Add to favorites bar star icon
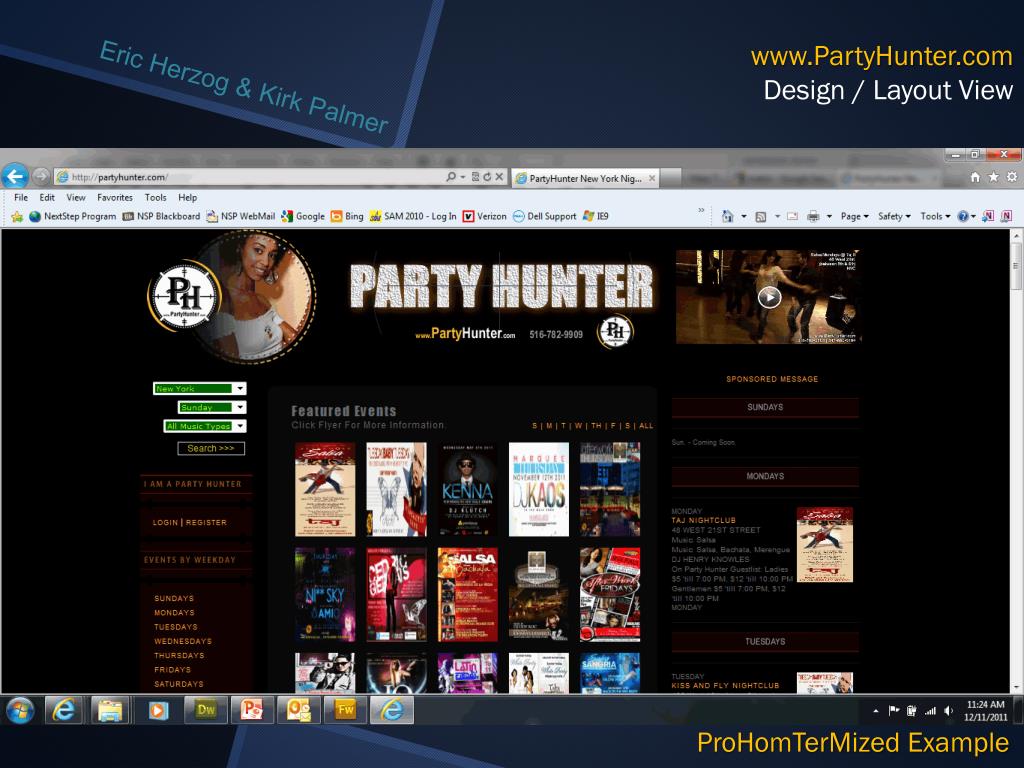 coord(17,216)
